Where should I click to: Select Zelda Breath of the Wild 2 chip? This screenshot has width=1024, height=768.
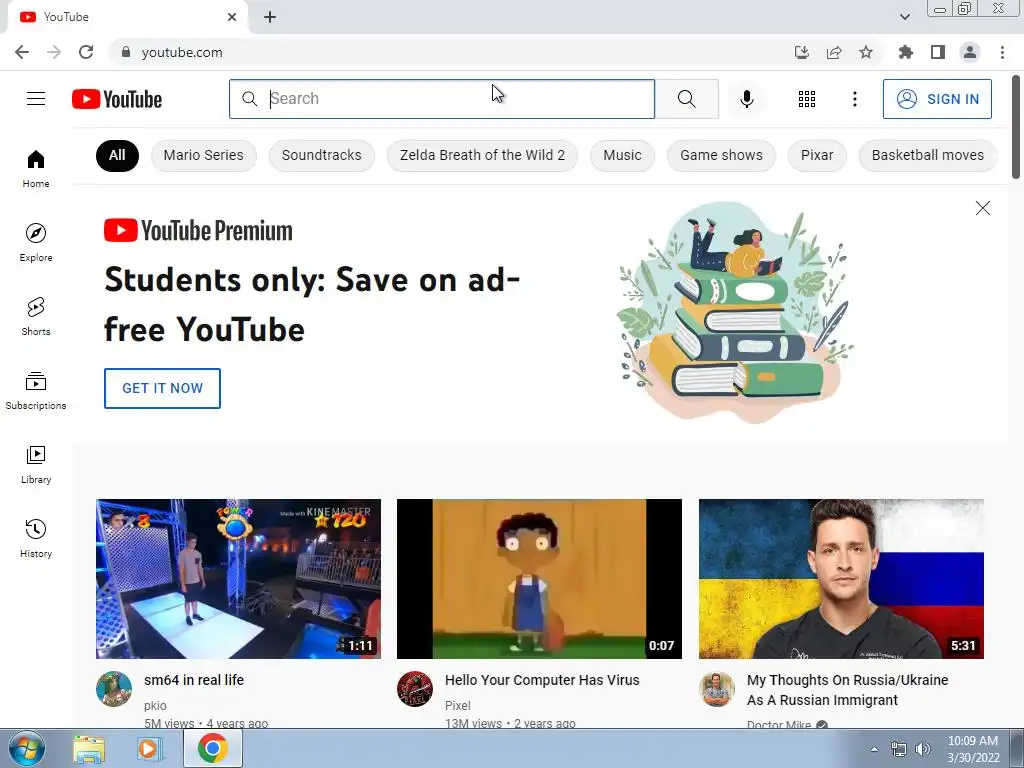click(482, 155)
